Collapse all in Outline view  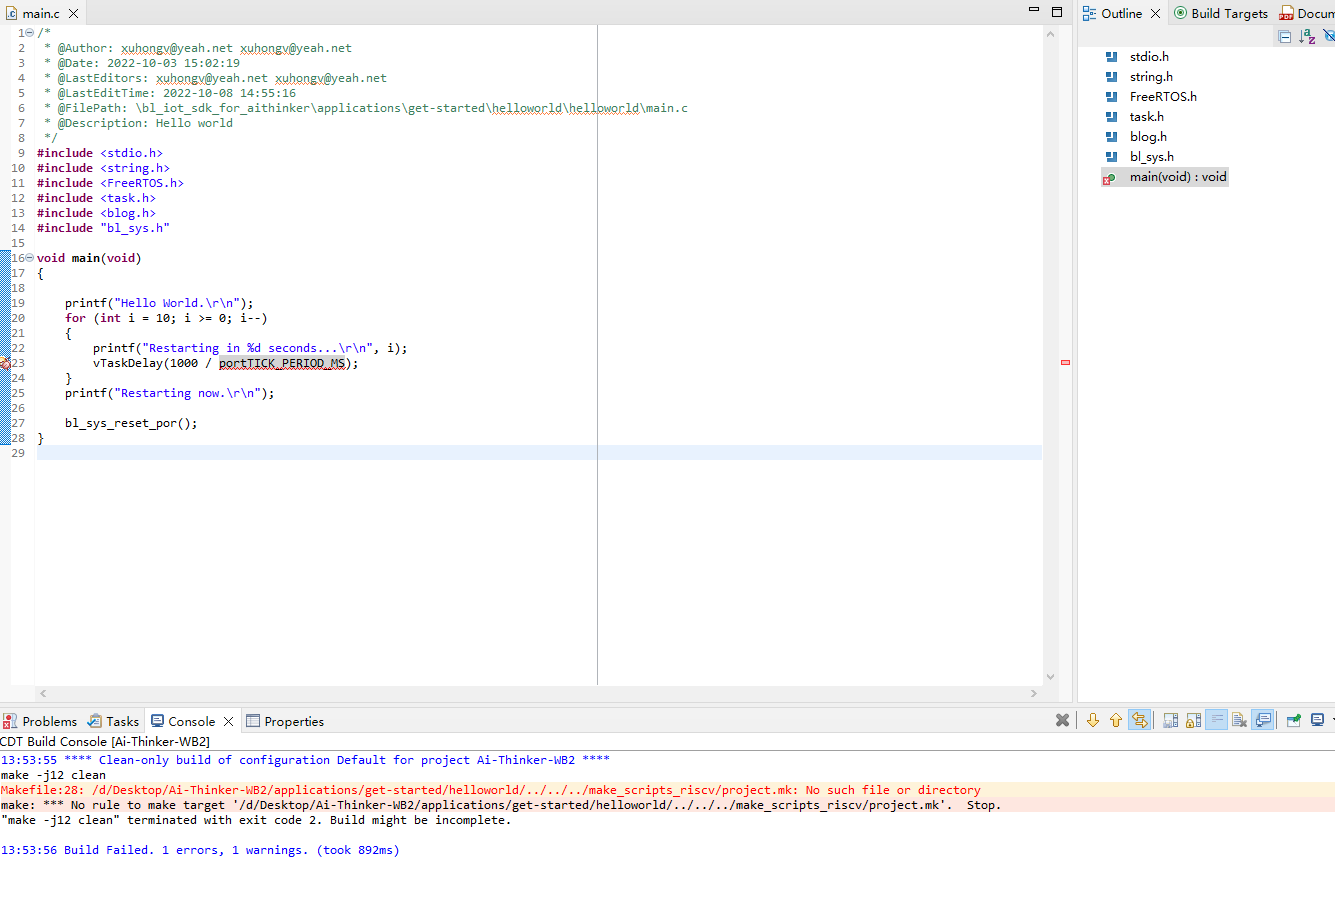click(1285, 37)
